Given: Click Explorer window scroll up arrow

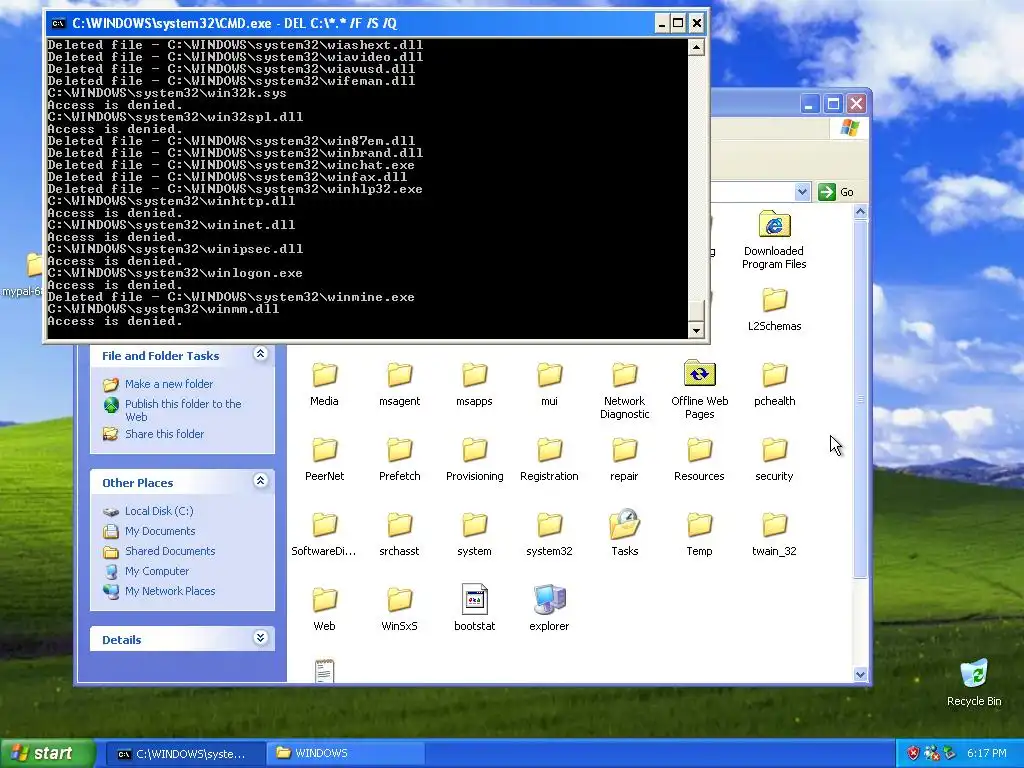Looking at the screenshot, I should pyautogui.click(x=860, y=212).
